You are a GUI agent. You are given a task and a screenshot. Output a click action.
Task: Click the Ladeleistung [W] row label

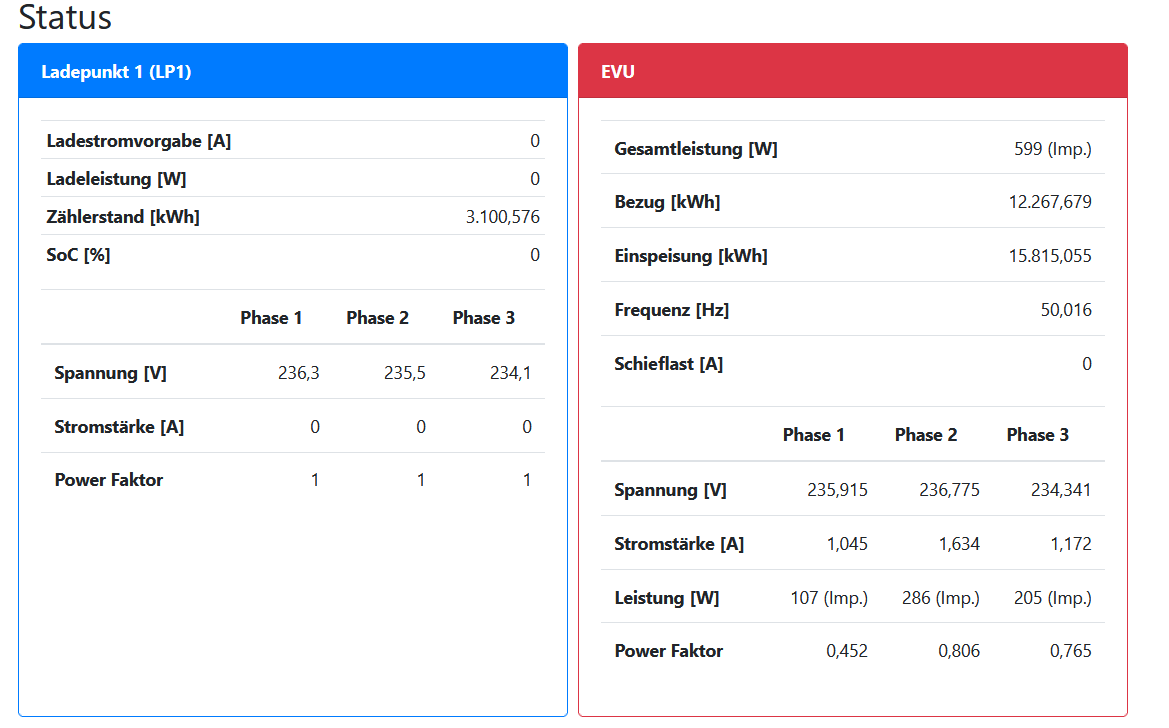[x=116, y=179]
